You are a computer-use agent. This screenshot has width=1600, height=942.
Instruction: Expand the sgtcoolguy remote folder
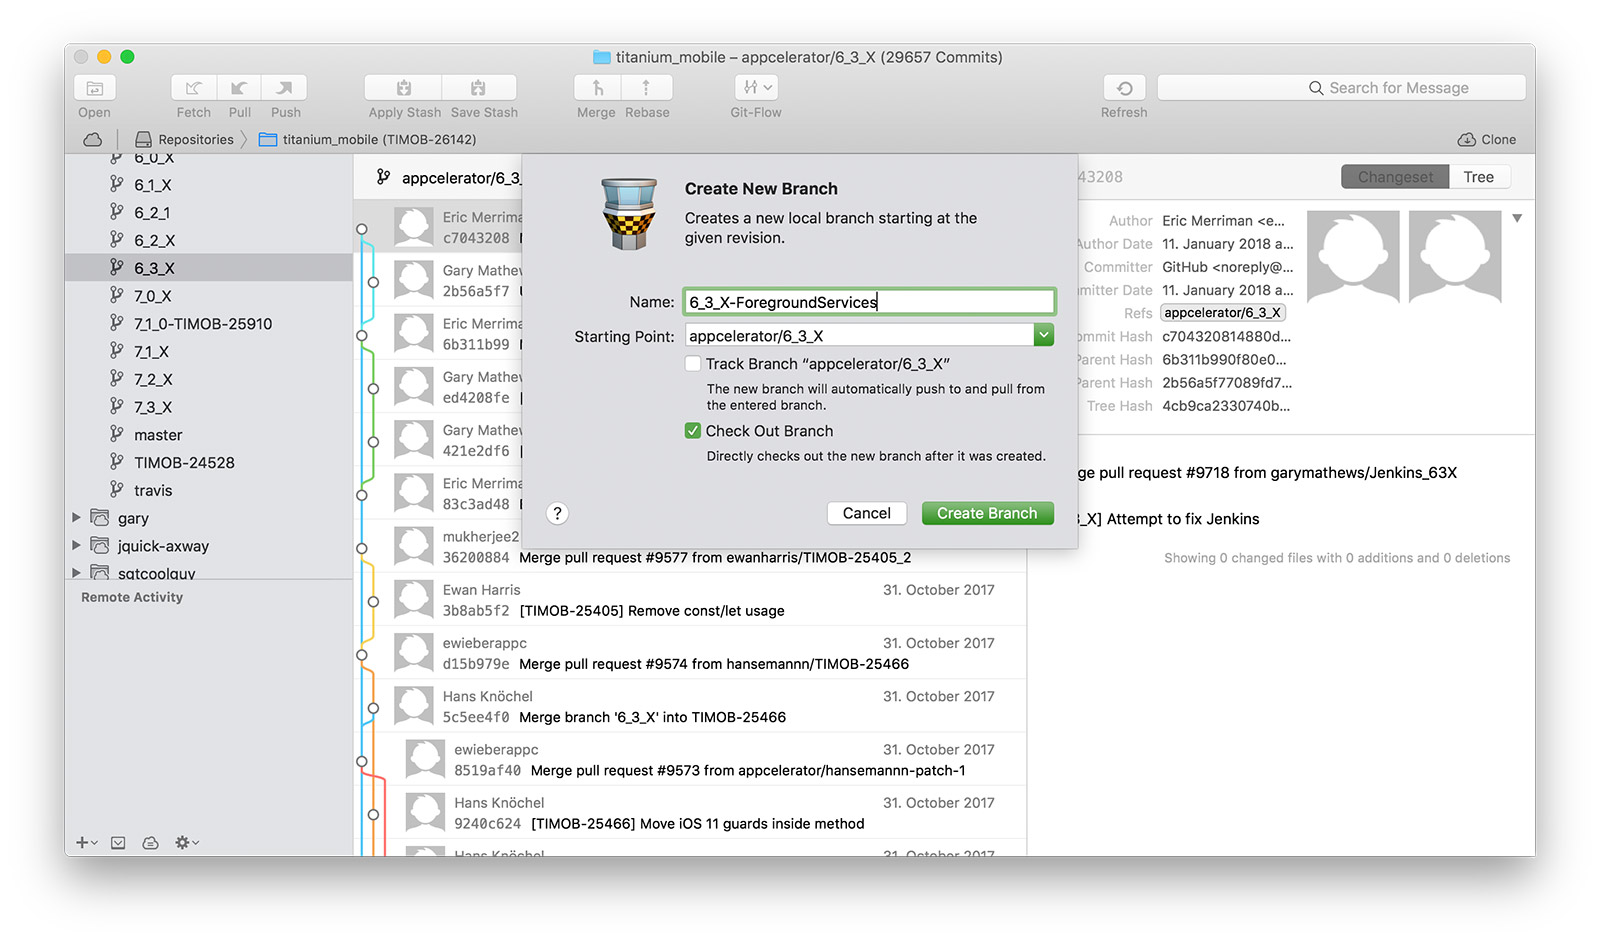click(76, 573)
